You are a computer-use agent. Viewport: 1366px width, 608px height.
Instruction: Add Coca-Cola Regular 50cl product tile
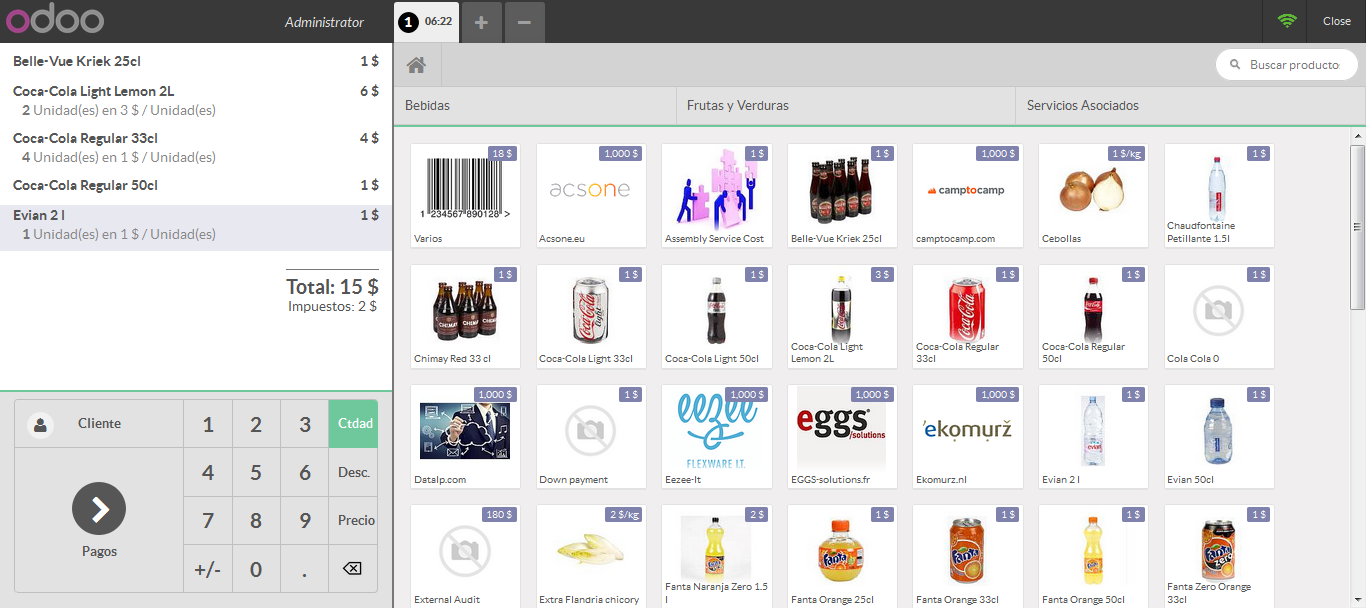[x=1093, y=316]
